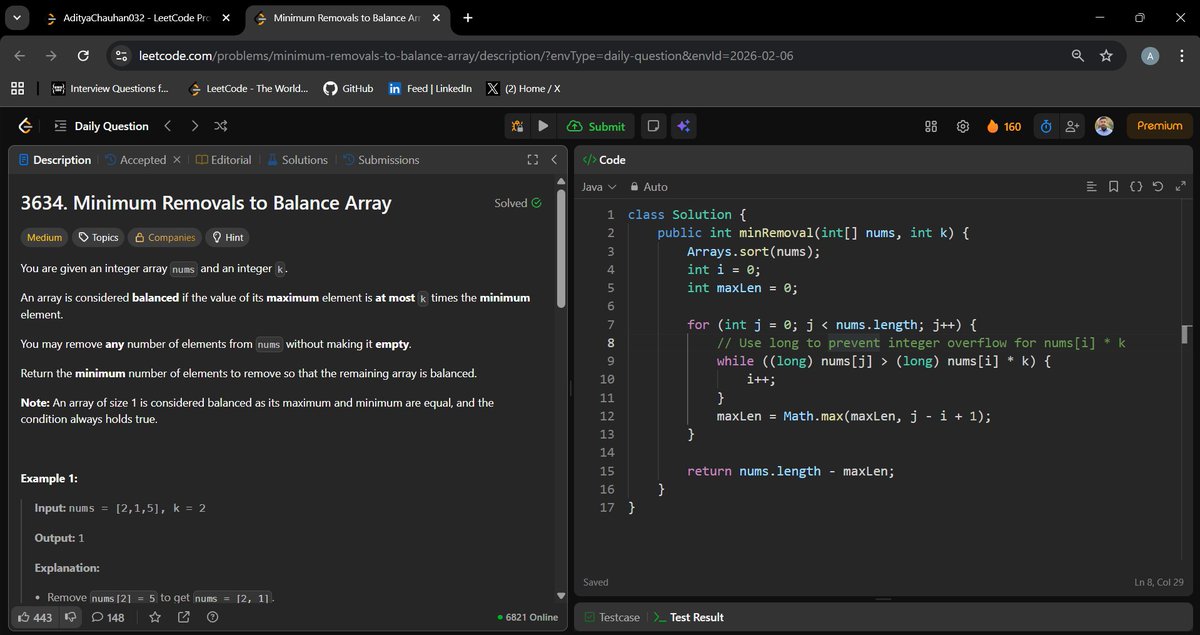Click the debug code bug icon
The height and width of the screenshot is (635, 1200).
pyautogui.click(x=517, y=126)
